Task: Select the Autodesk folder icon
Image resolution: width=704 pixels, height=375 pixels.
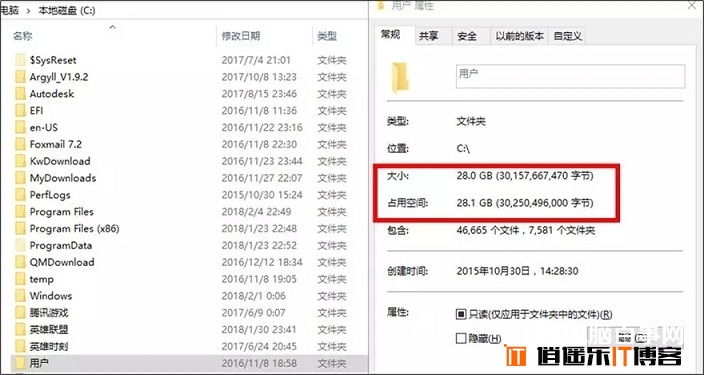Action: [20, 94]
